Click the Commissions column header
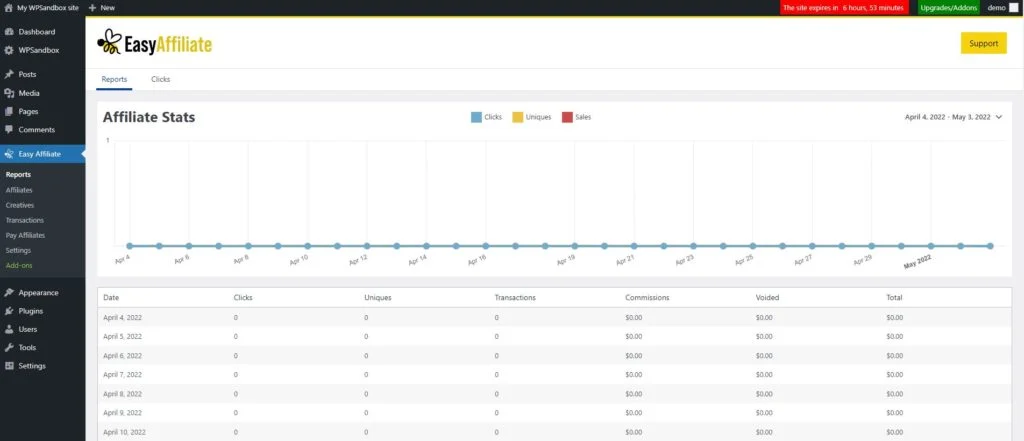The height and width of the screenshot is (441, 1024). point(647,297)
